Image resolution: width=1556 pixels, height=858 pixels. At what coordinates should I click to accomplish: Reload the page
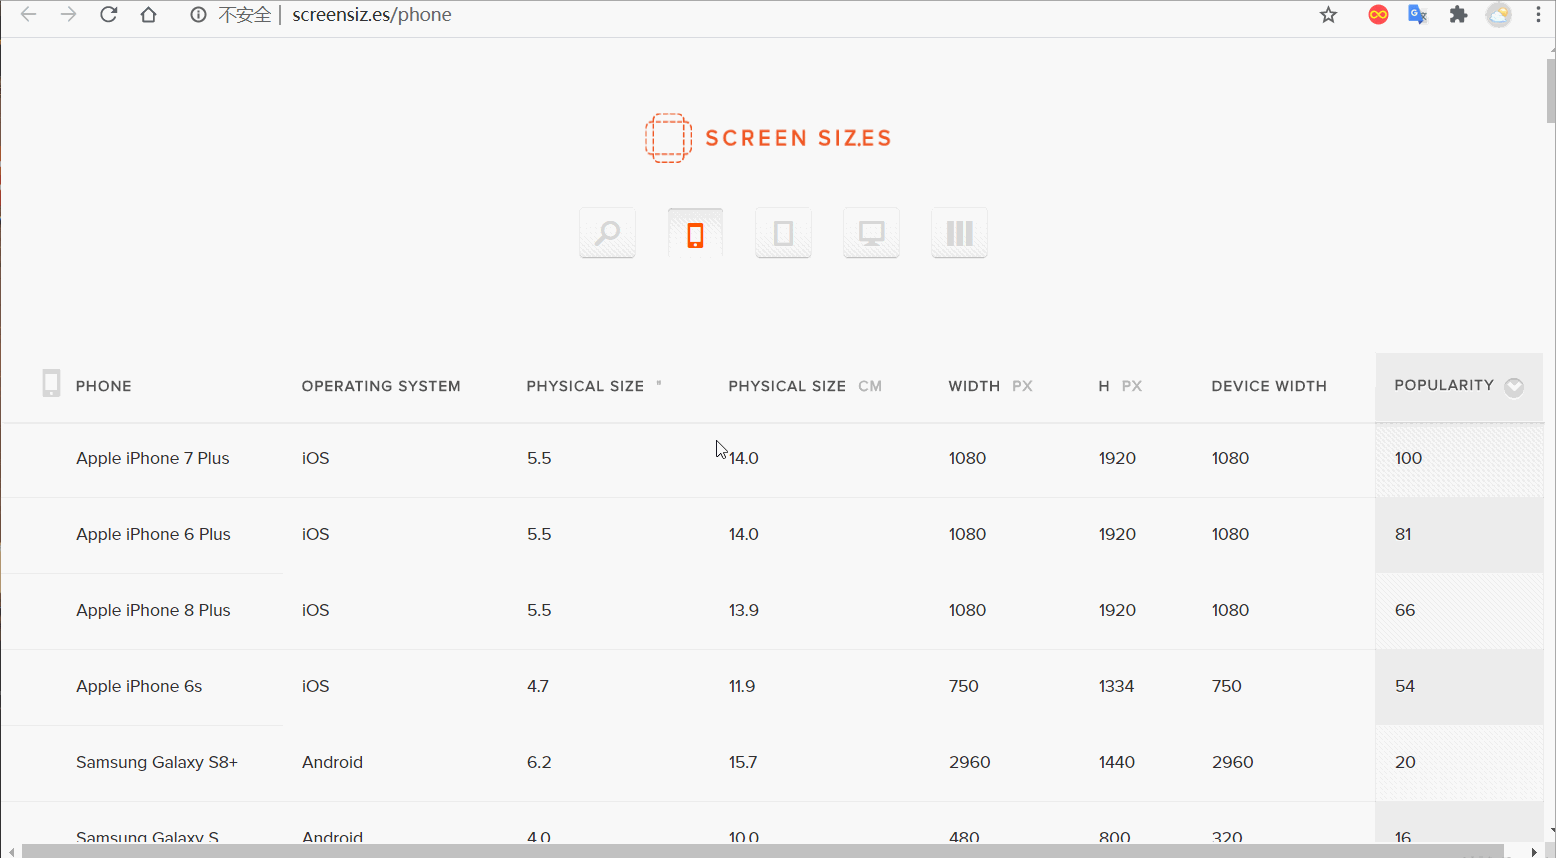tap(109, 15)
